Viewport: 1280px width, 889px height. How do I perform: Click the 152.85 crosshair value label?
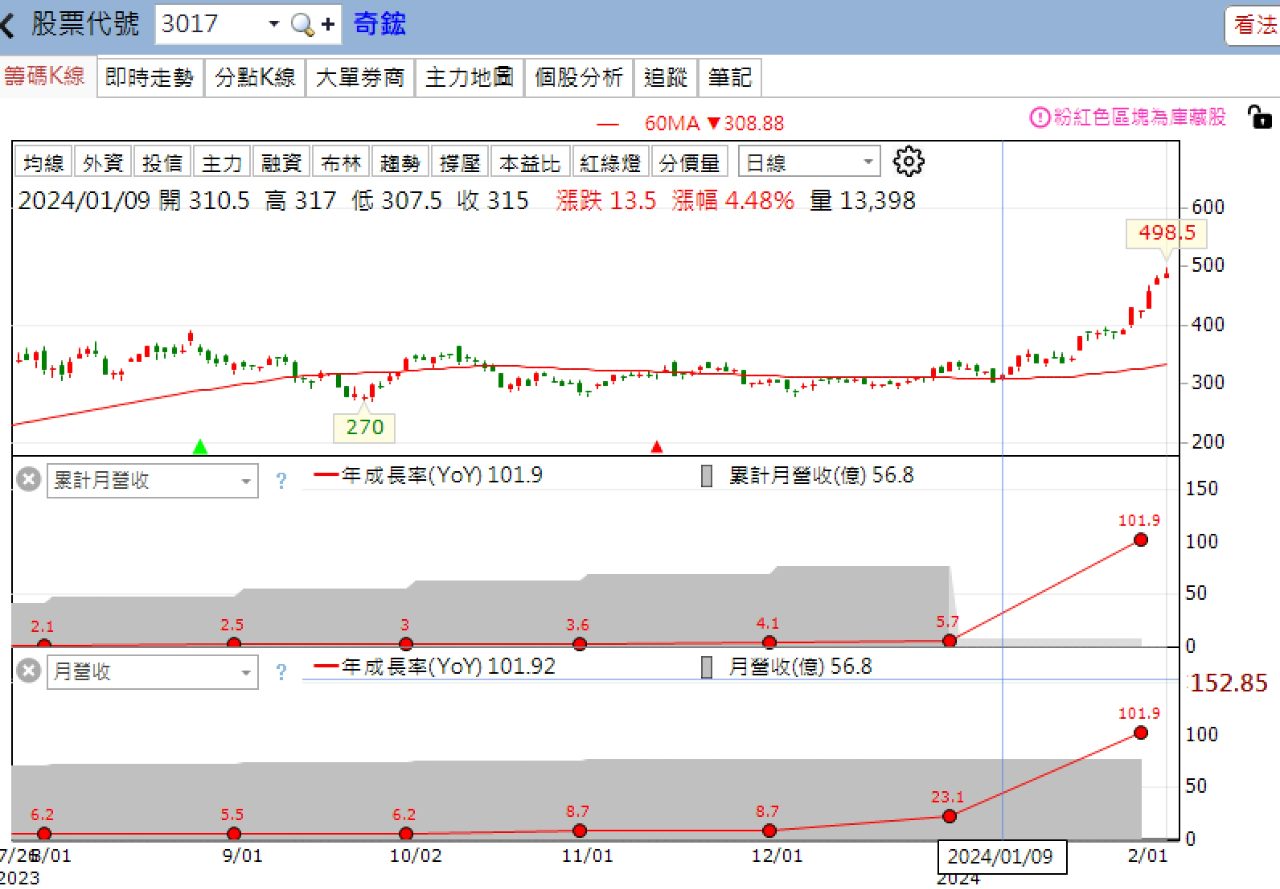point(1228,683)
